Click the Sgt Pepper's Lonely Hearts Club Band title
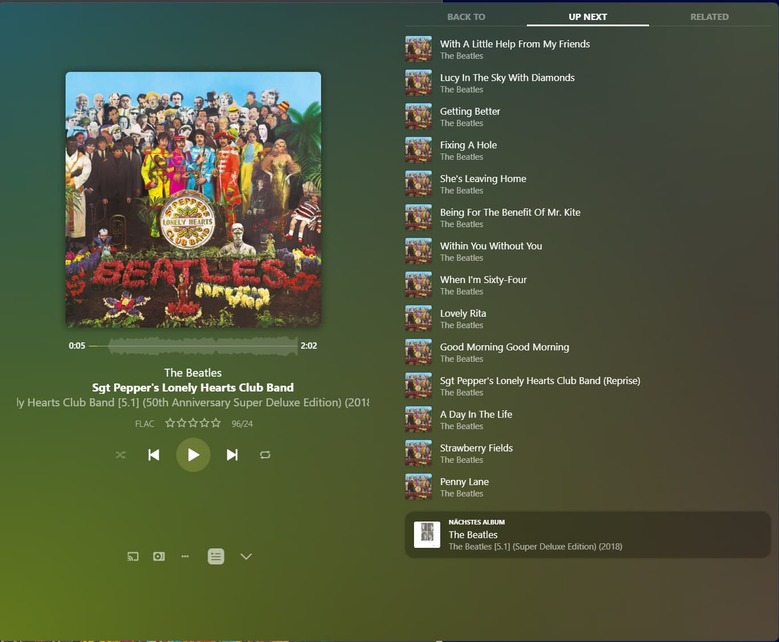Image resolution: width=779 pixels, height=642 pixels. pyautogui.click(x=193, y=388)
